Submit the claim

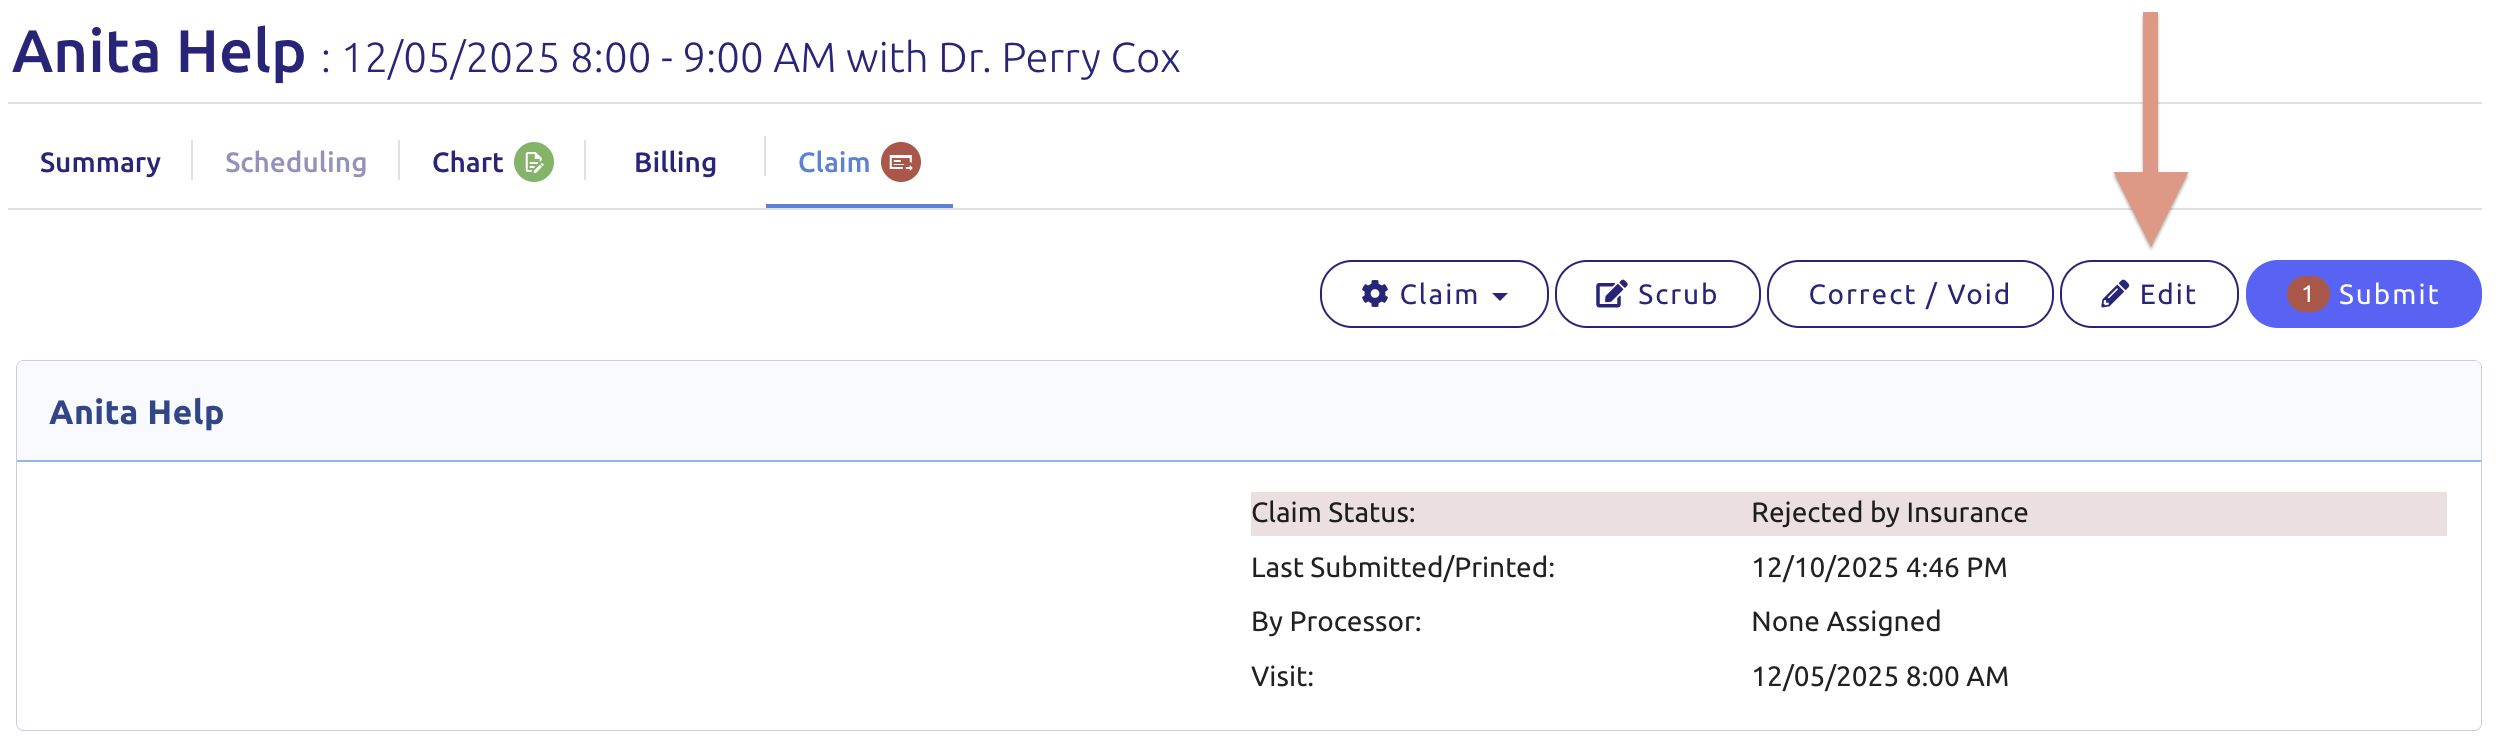(2387, 294)
